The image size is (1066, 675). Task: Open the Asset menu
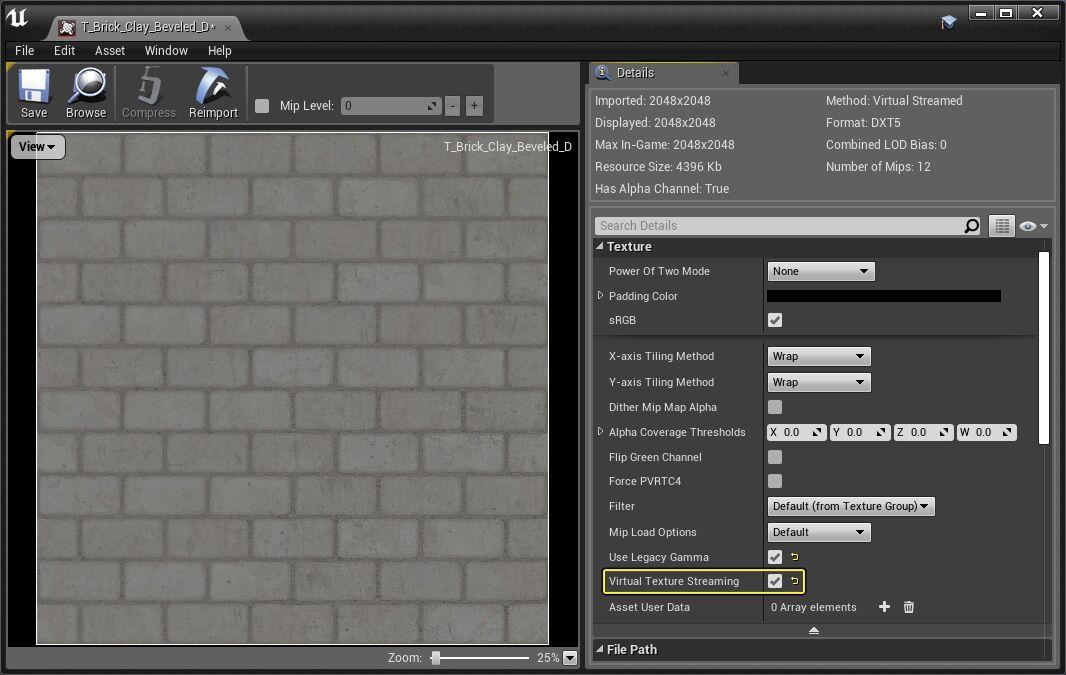(x=109, y=50)
